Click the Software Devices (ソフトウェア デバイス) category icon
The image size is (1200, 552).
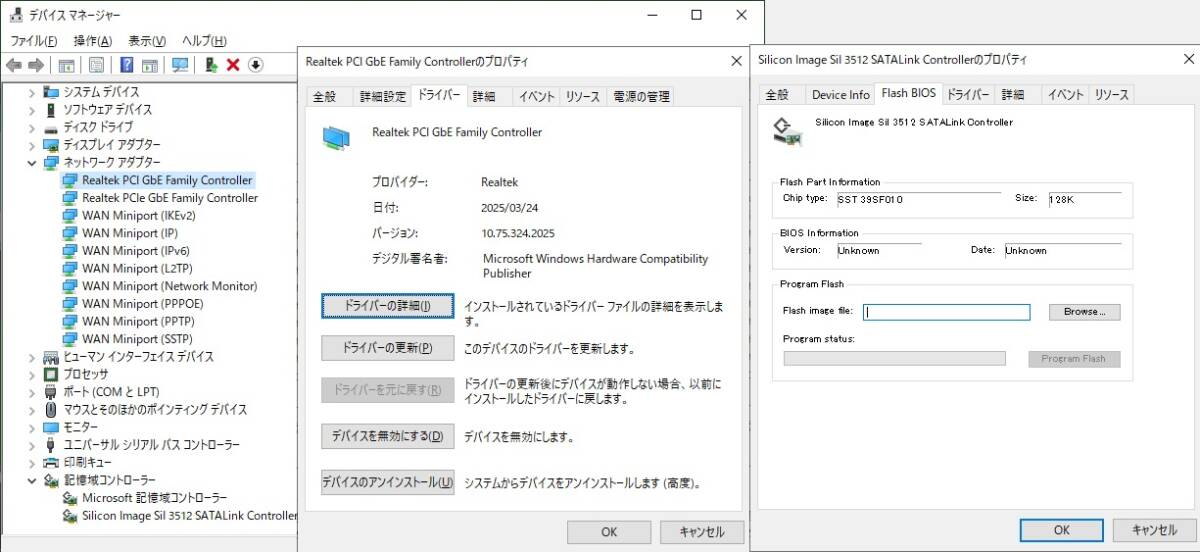pyautogui.click(x=51, y=110)
